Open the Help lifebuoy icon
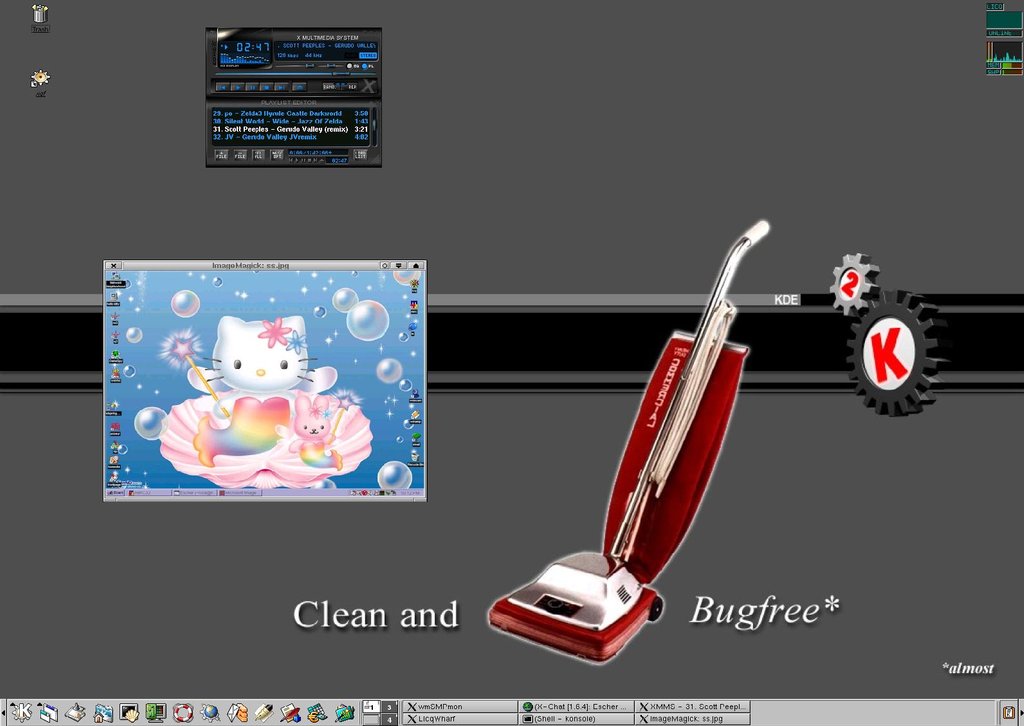Viewport: 1024px width, 726px height. pyautogui.click(x=183, y=712)
